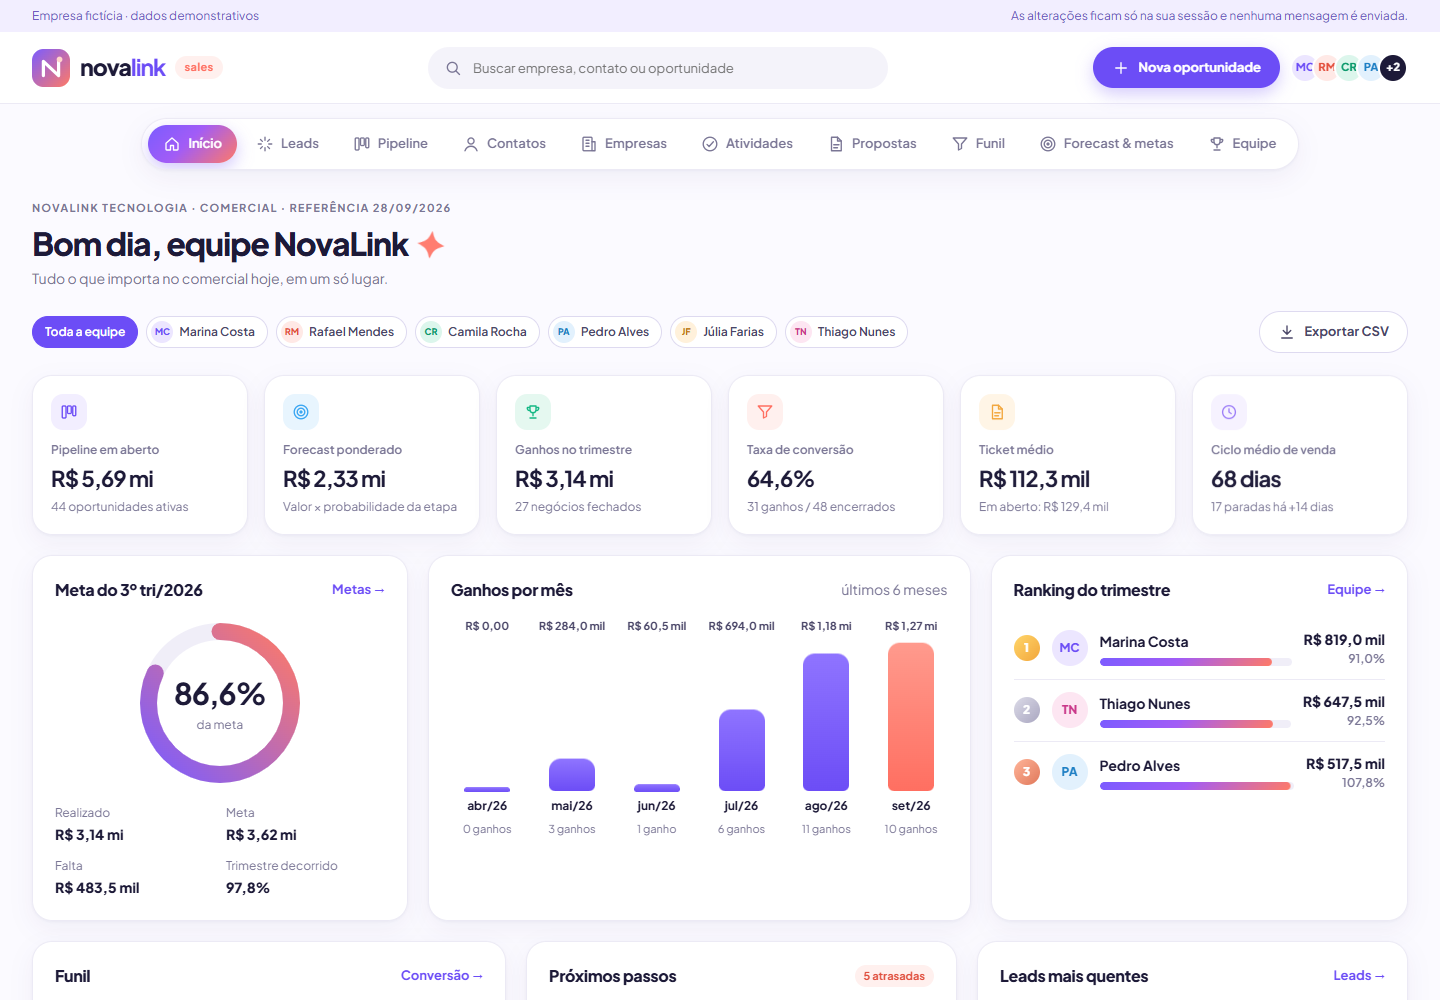Create a Nova oportunidade
This screenshot has height=1000, width=1440.
click(x=1186, y=68)
